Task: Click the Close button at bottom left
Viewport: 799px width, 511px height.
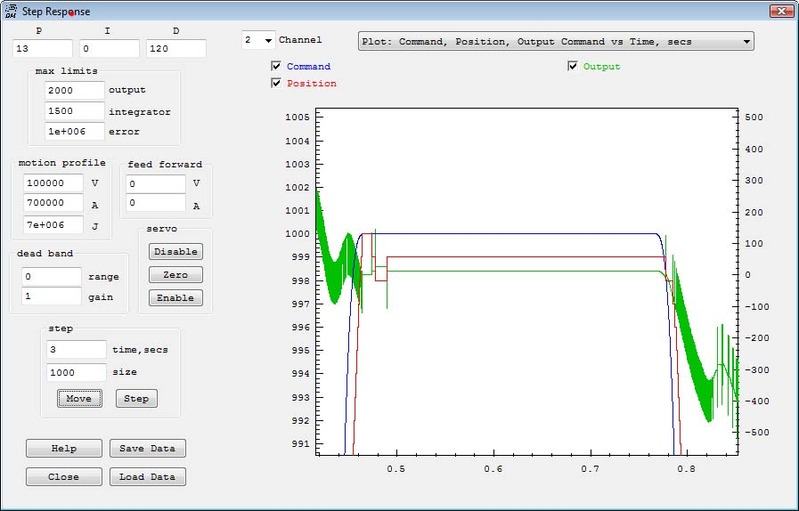Action: [63, 477]
